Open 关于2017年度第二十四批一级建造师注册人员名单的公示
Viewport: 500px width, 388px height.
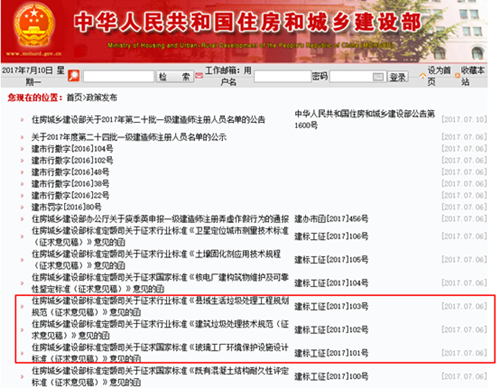(x=129, y=137)
